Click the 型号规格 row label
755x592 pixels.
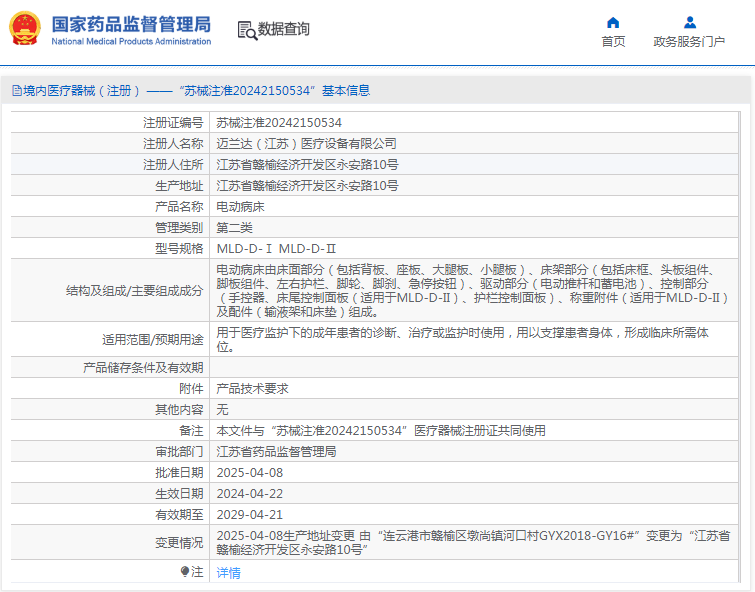[x=179, y=249]
